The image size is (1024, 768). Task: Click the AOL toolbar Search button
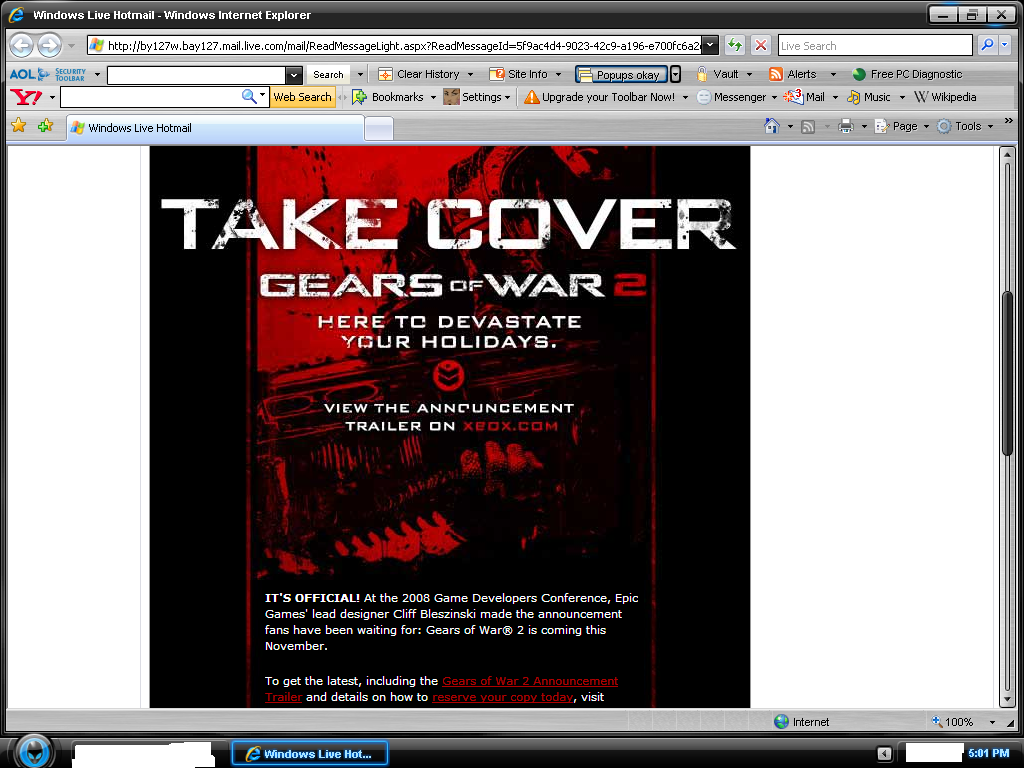point(328,74)
